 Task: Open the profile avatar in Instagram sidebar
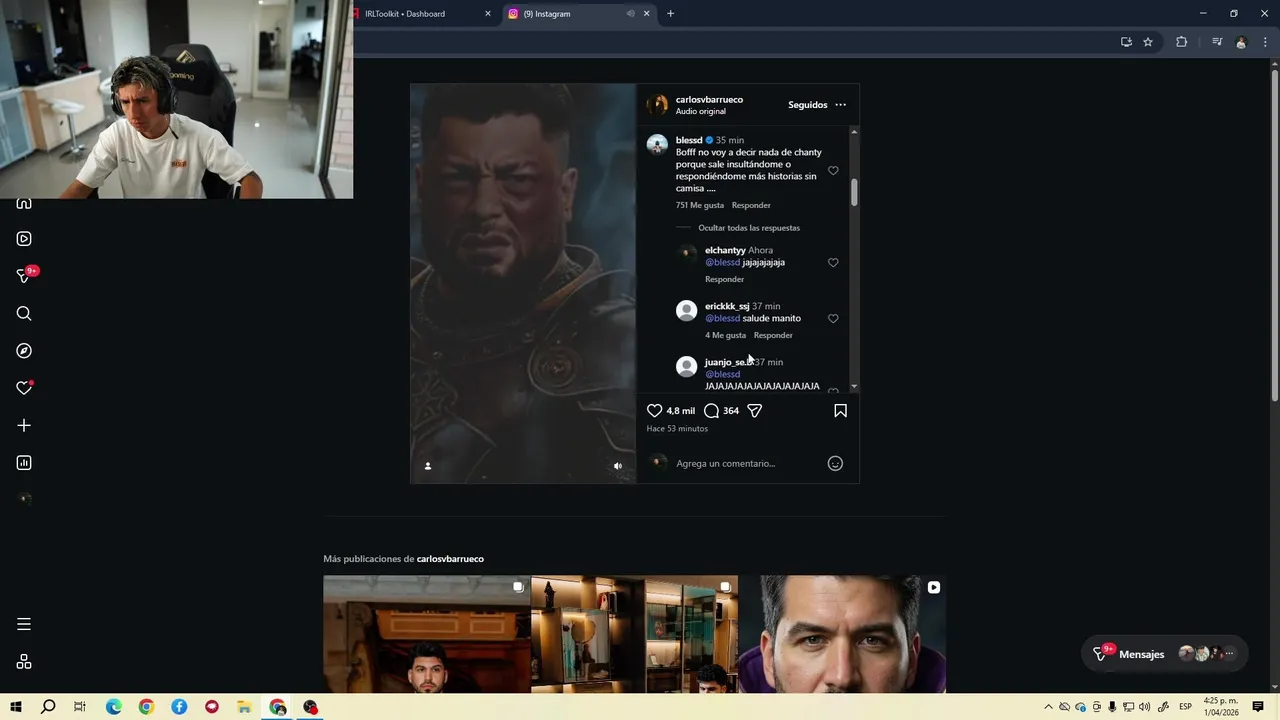[24, 500]
